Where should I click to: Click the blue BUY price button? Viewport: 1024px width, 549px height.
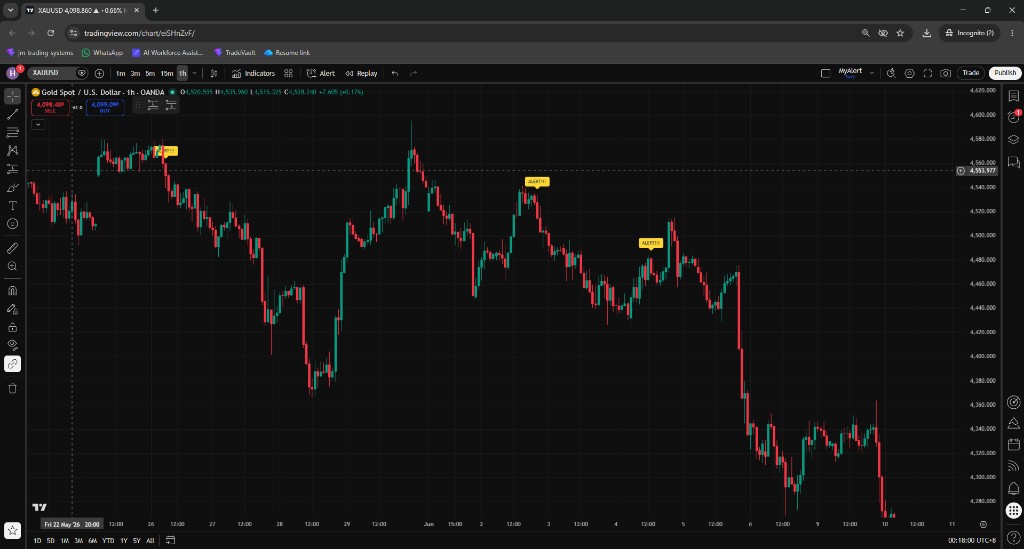pyautogui.click(x=105, y=106)
